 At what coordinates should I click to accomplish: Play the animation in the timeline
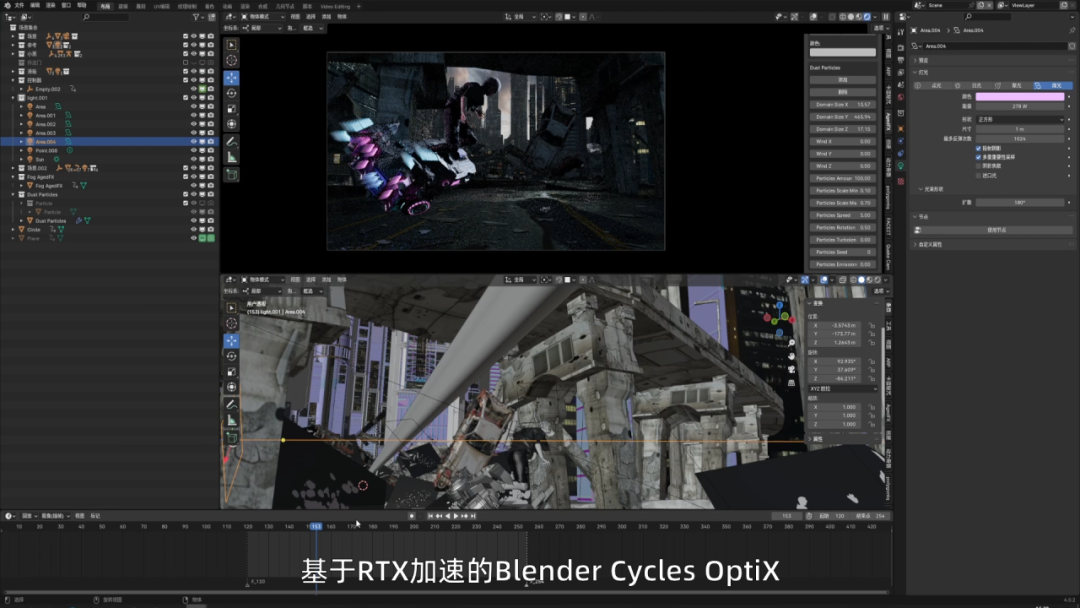pos(456,516)
